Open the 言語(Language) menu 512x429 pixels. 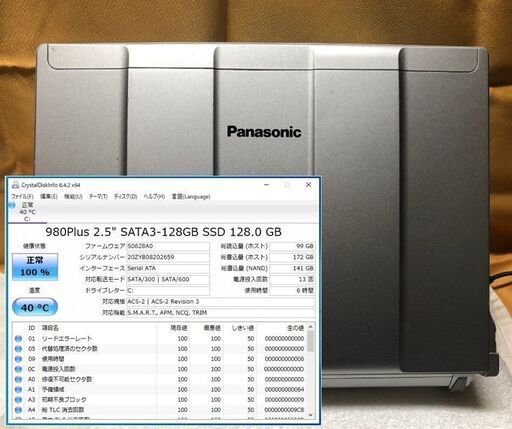point(191,196)
